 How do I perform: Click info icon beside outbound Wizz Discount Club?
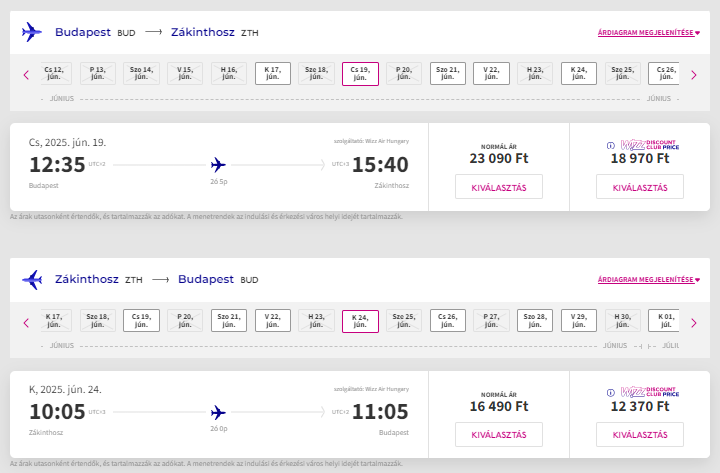(x=611, y=146)
